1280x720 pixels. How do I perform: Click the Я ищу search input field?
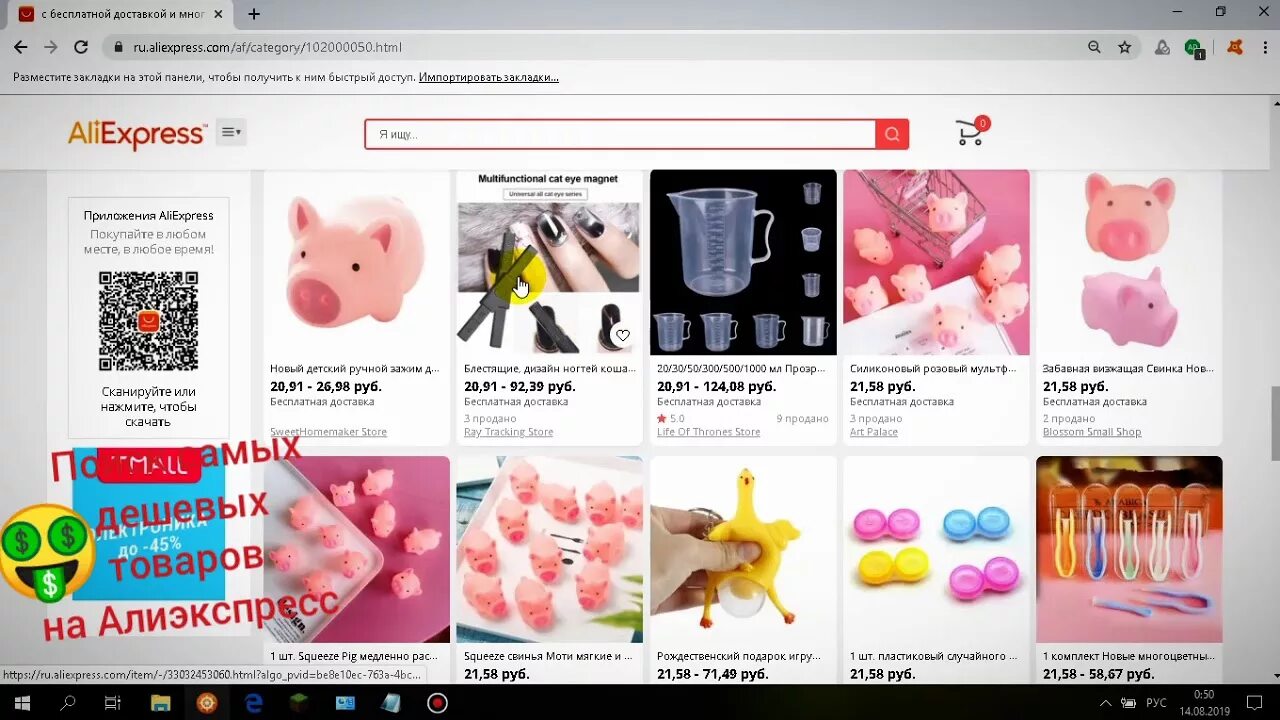click(620, 134)
